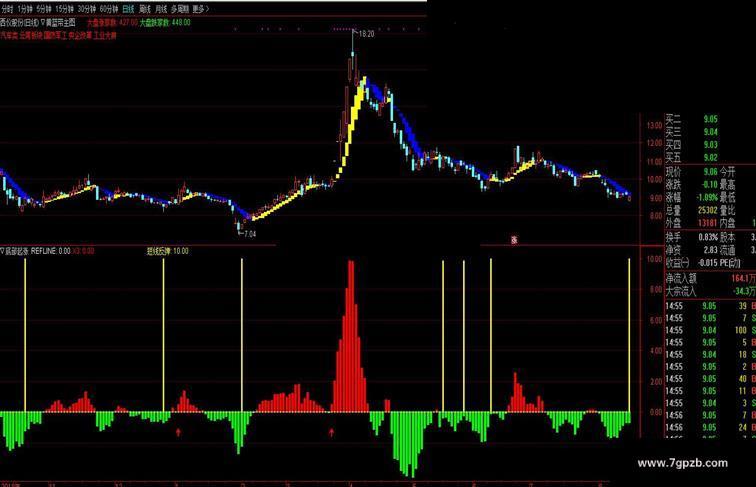Click the 大宗流入 -34.3万 row
This screenshot has width=756, height=487.
tap(711, 291)
